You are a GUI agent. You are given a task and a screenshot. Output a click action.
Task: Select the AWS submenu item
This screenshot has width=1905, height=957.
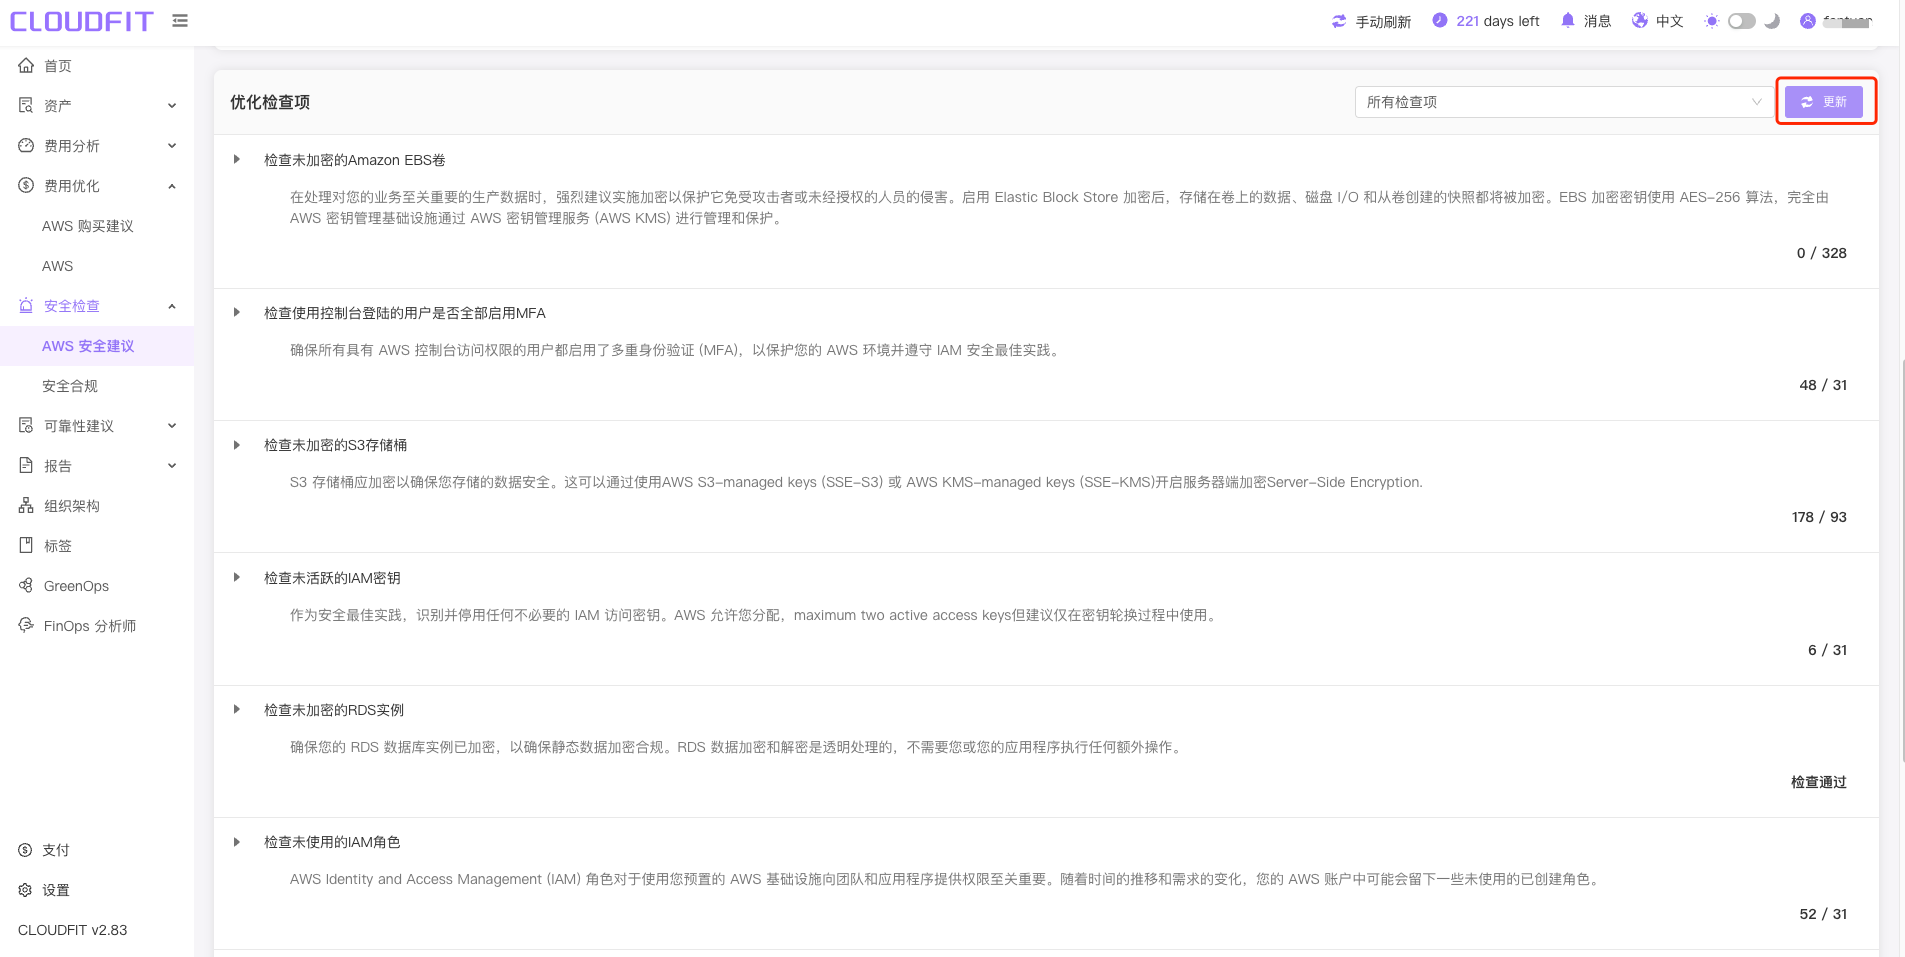click(97, 266)
